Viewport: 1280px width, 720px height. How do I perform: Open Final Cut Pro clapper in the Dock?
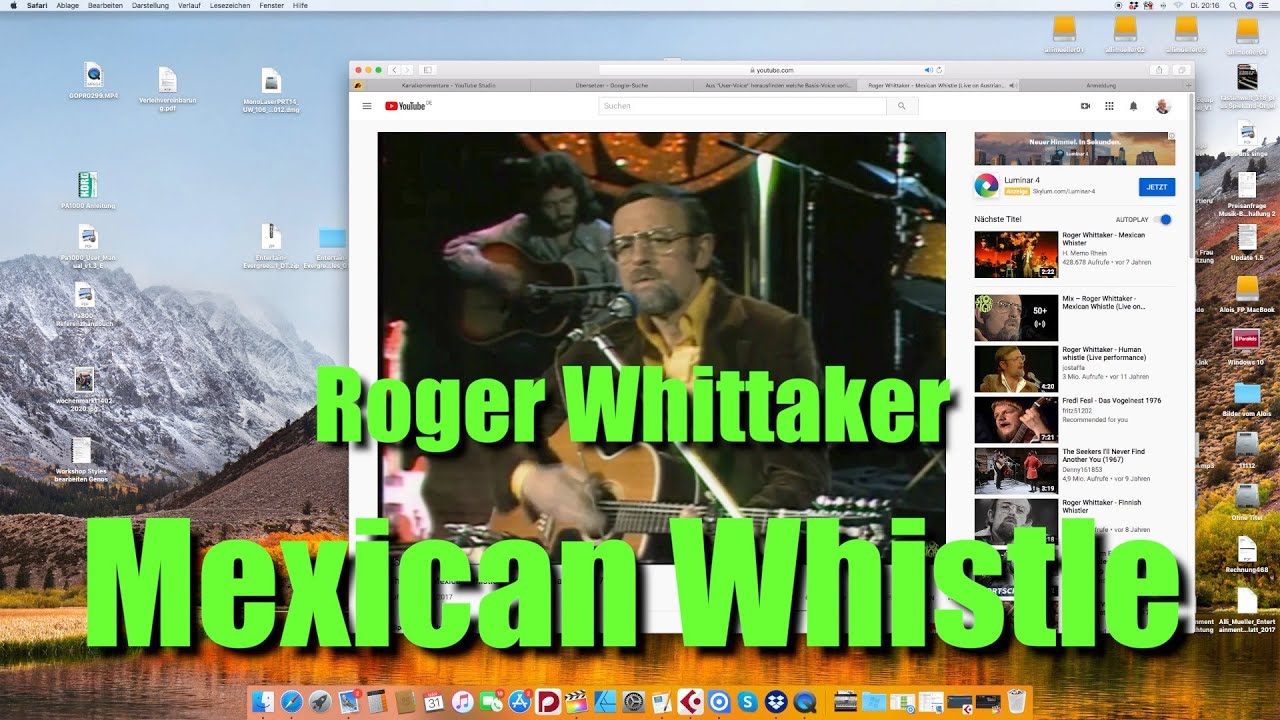tap(576, 702)
